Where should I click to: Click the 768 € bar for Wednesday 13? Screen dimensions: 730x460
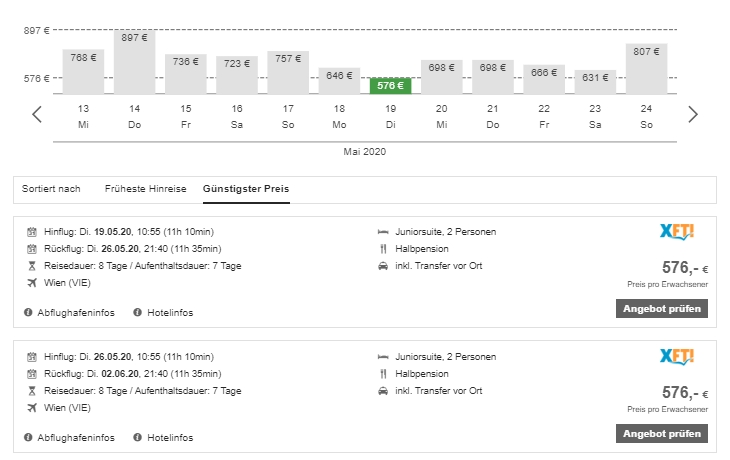pos(83,71)
